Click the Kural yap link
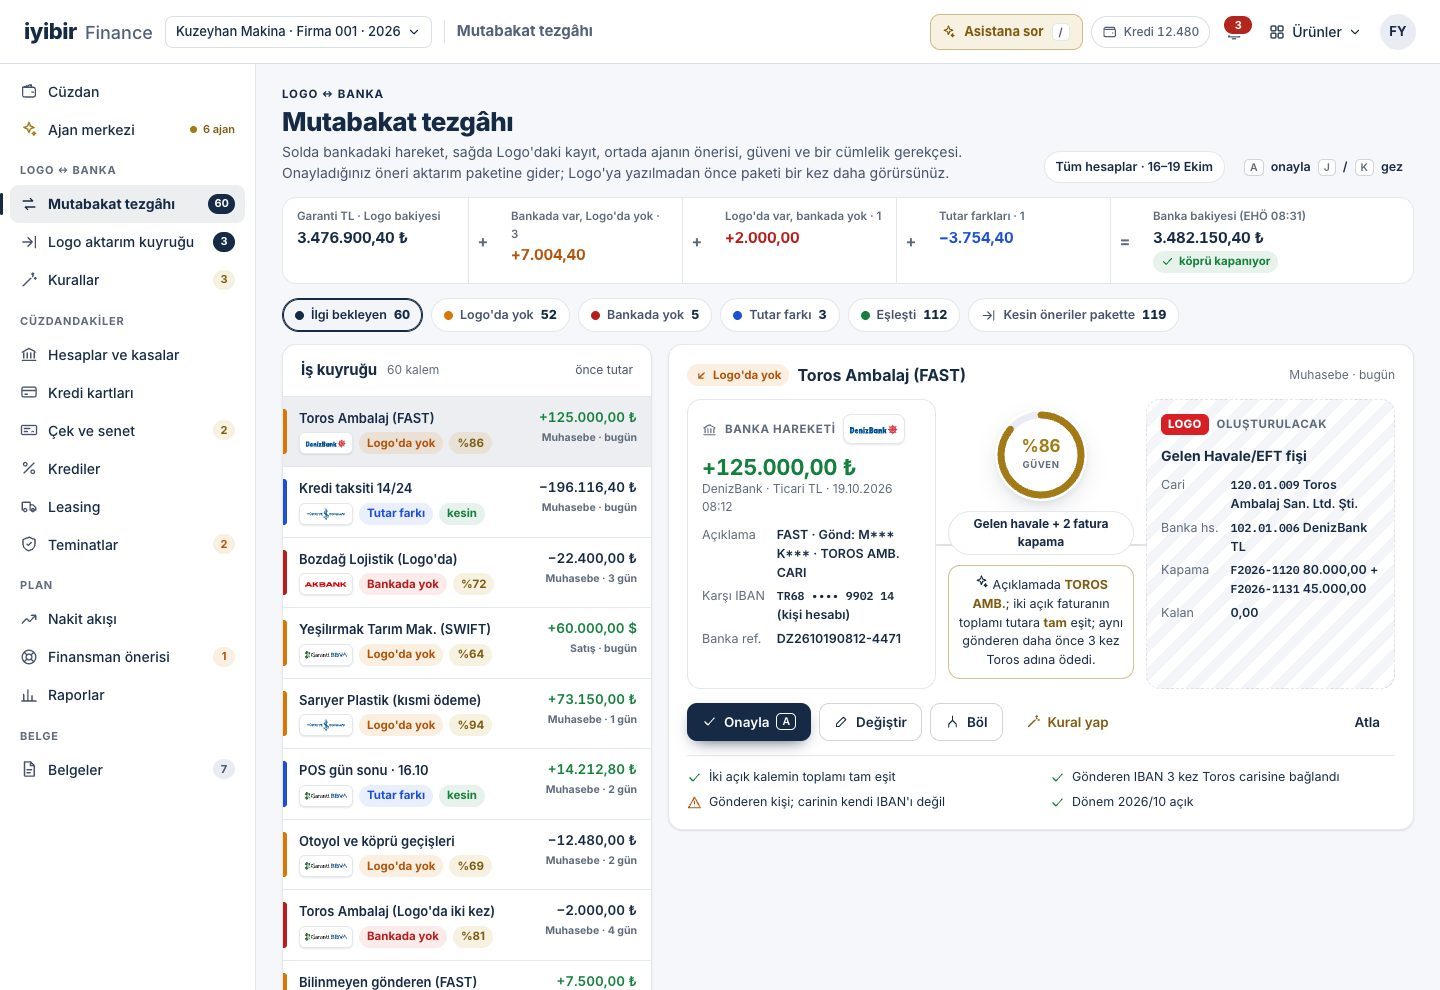Viewport: 1440px width, 990px height. 1067,722
